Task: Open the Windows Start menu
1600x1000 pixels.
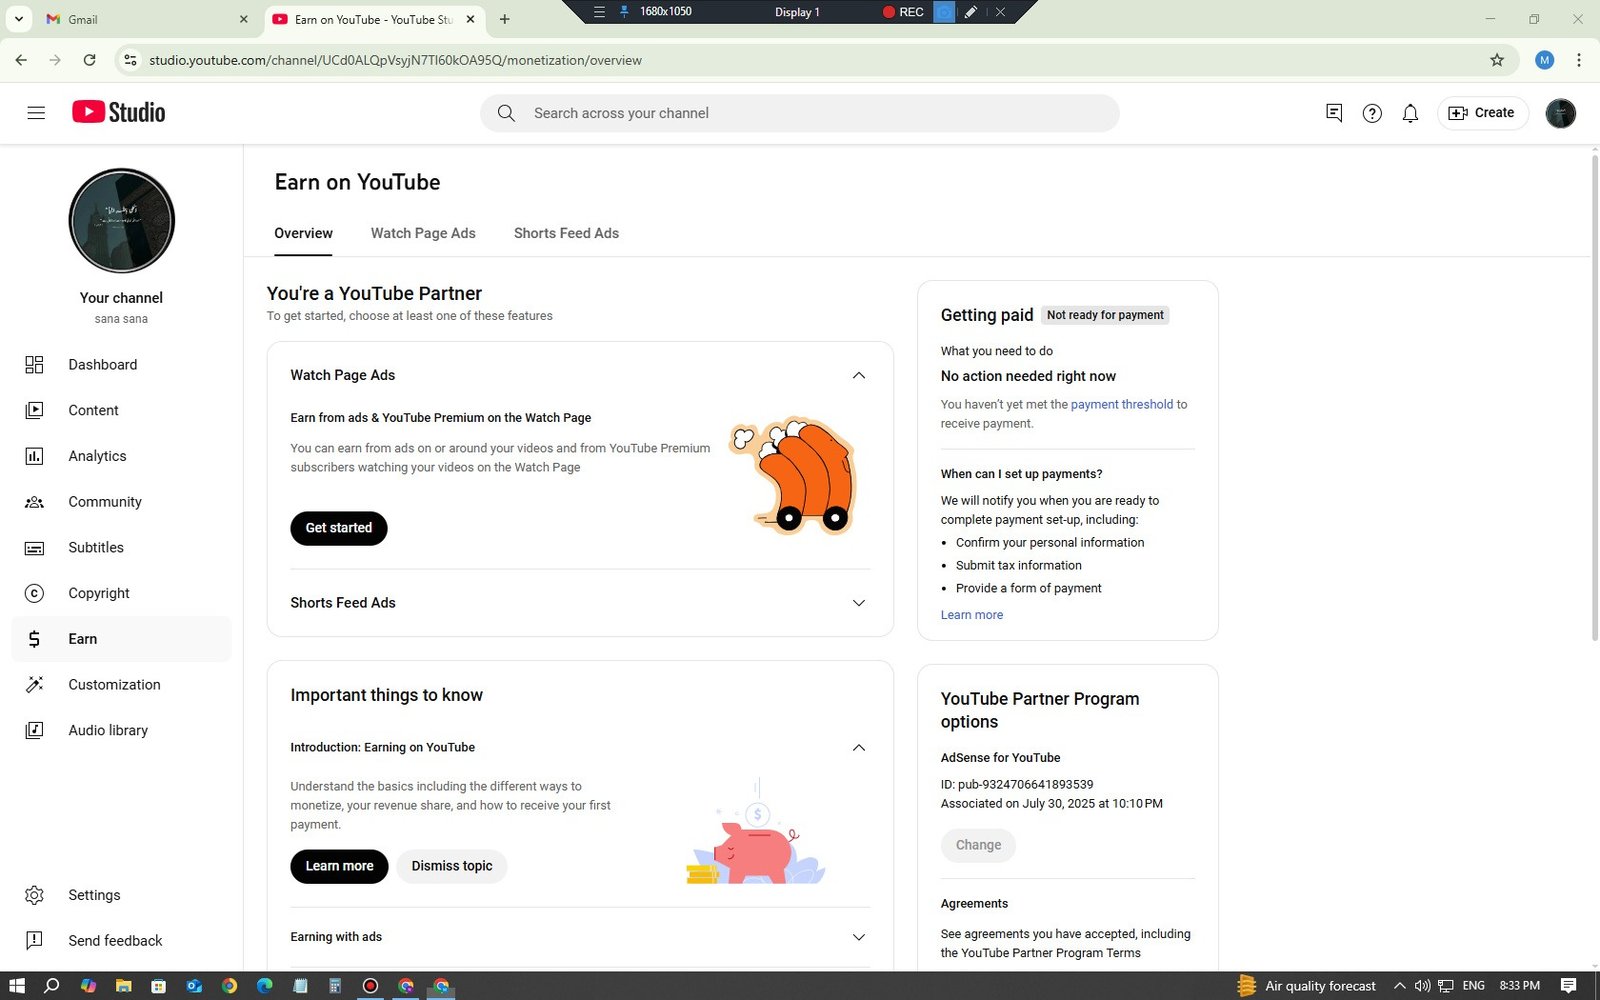Action: [16, 986]
